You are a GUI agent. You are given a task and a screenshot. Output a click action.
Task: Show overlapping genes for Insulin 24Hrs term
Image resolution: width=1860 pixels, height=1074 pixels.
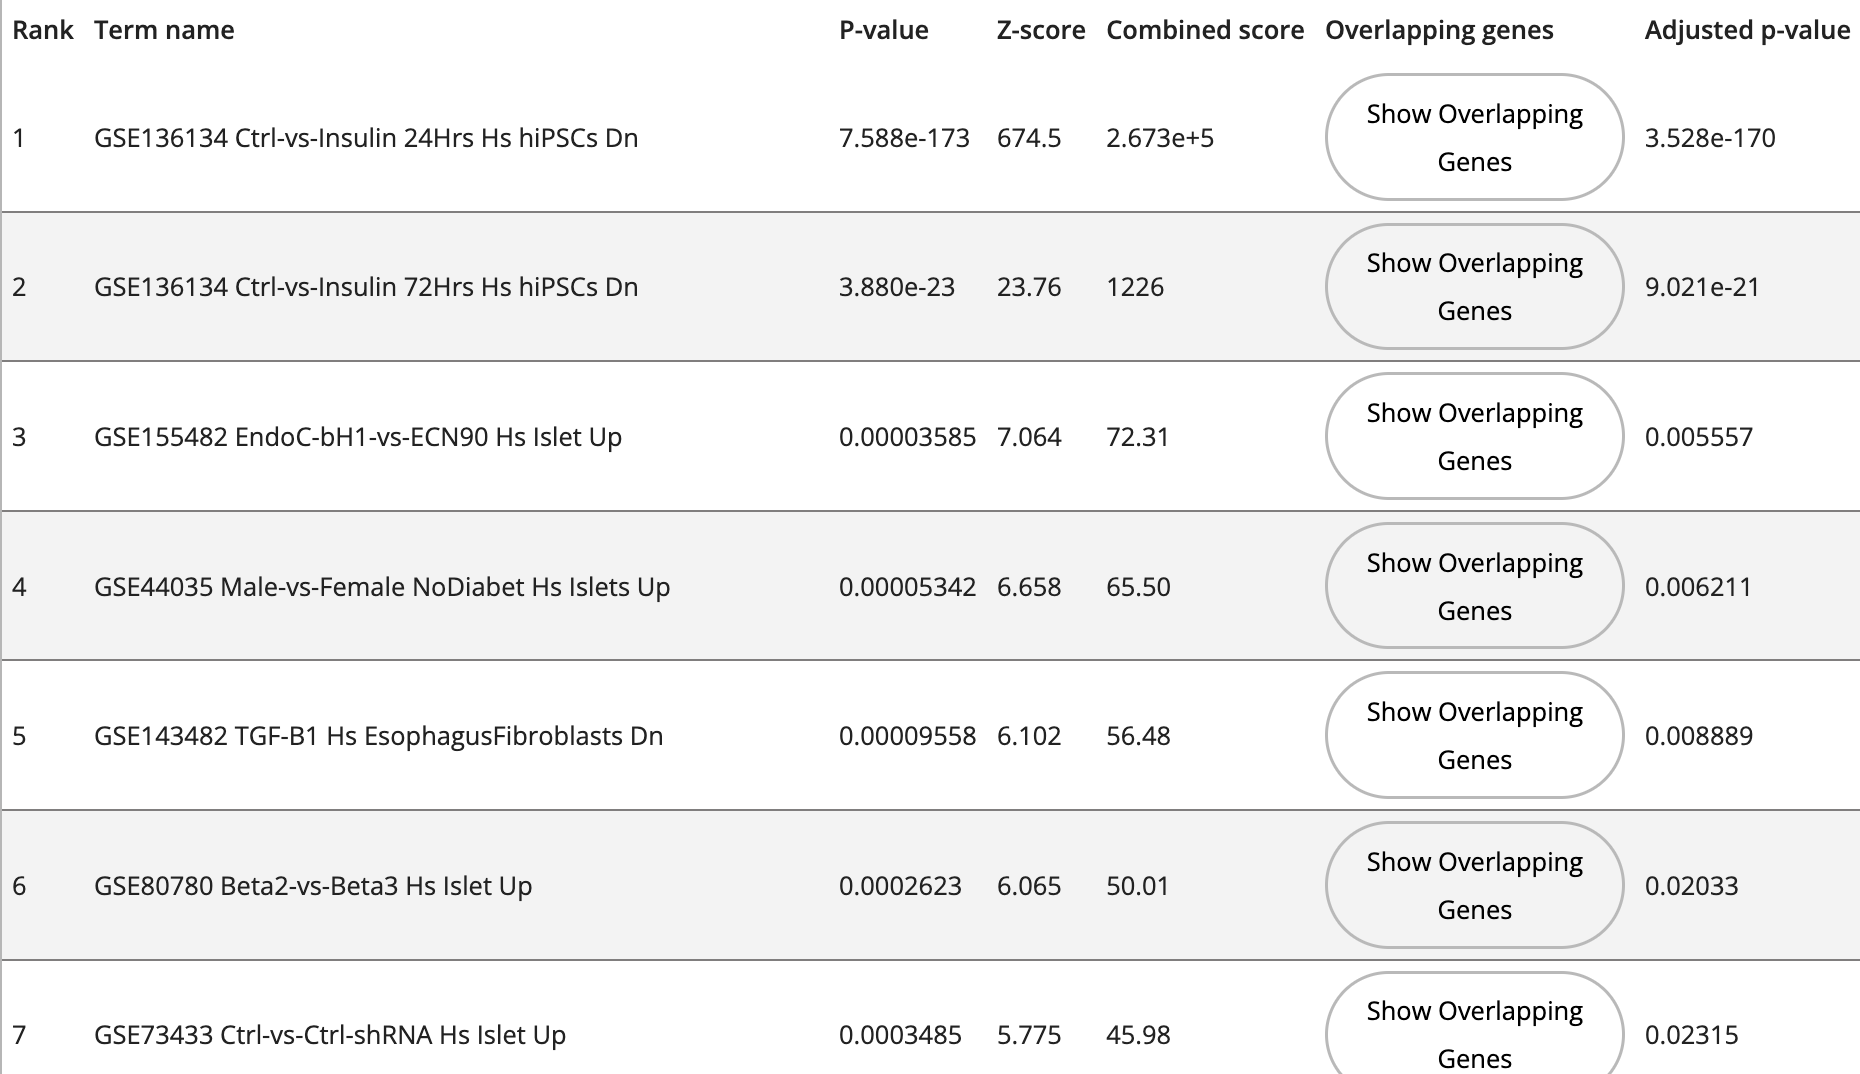pos(1474,137)
